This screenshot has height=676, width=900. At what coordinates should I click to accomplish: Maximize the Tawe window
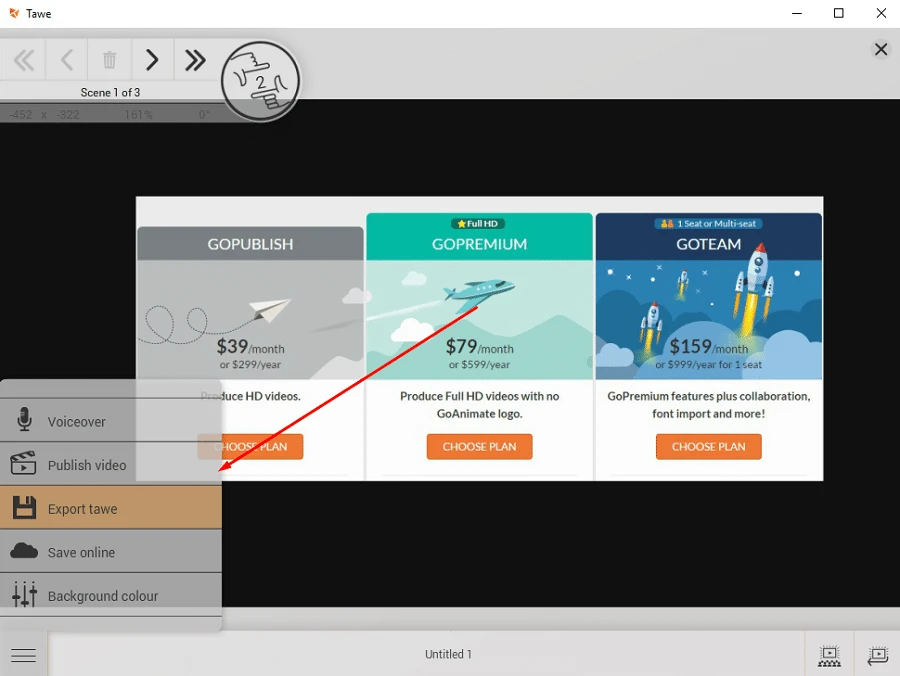coord(839,13)
